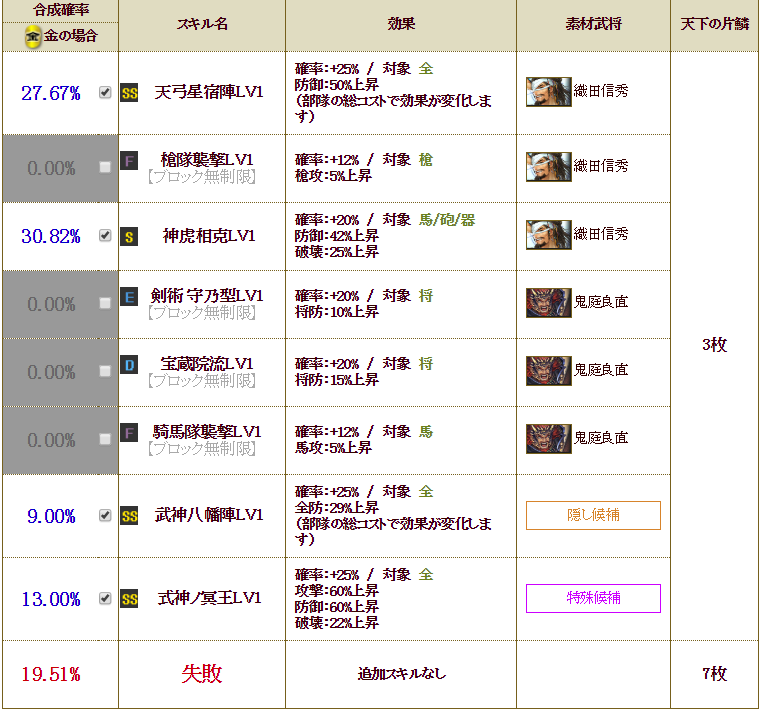Select skill name 式神ノ冥王LV1
This screenshot has width=763, height=709.
pos(209,598)
